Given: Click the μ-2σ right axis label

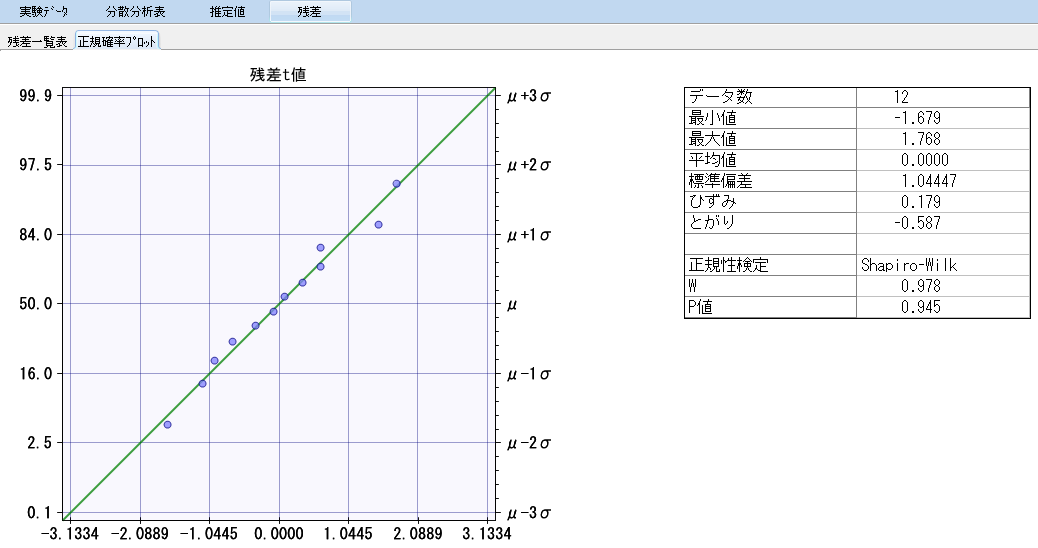Looking at the screenshot, I should pyautogui.click(x=529, y=443).
